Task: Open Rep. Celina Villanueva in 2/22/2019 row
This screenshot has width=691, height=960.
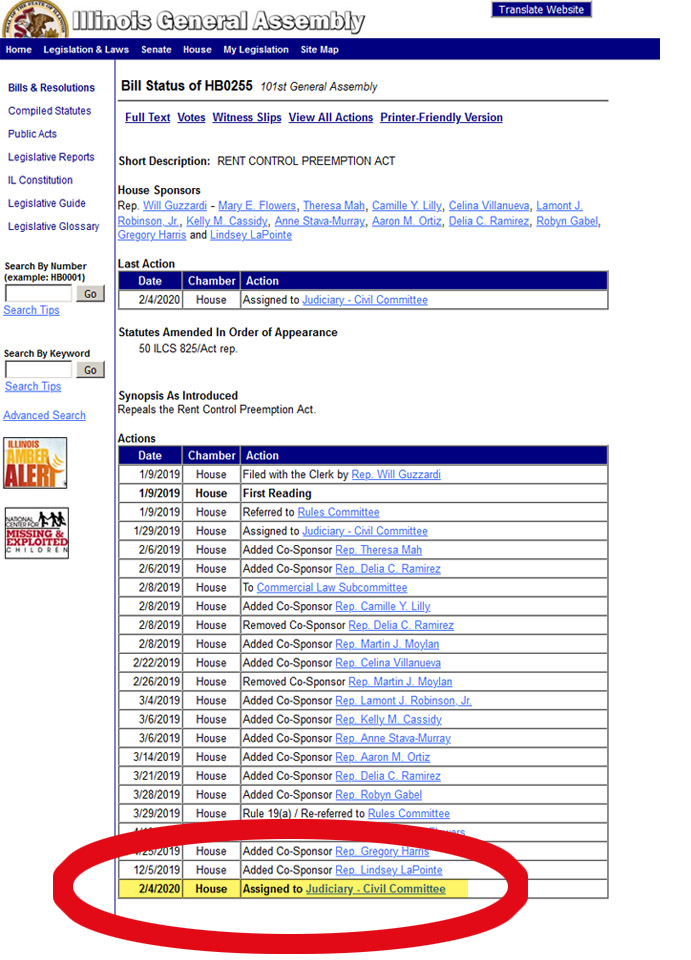Action: [388, 663]
